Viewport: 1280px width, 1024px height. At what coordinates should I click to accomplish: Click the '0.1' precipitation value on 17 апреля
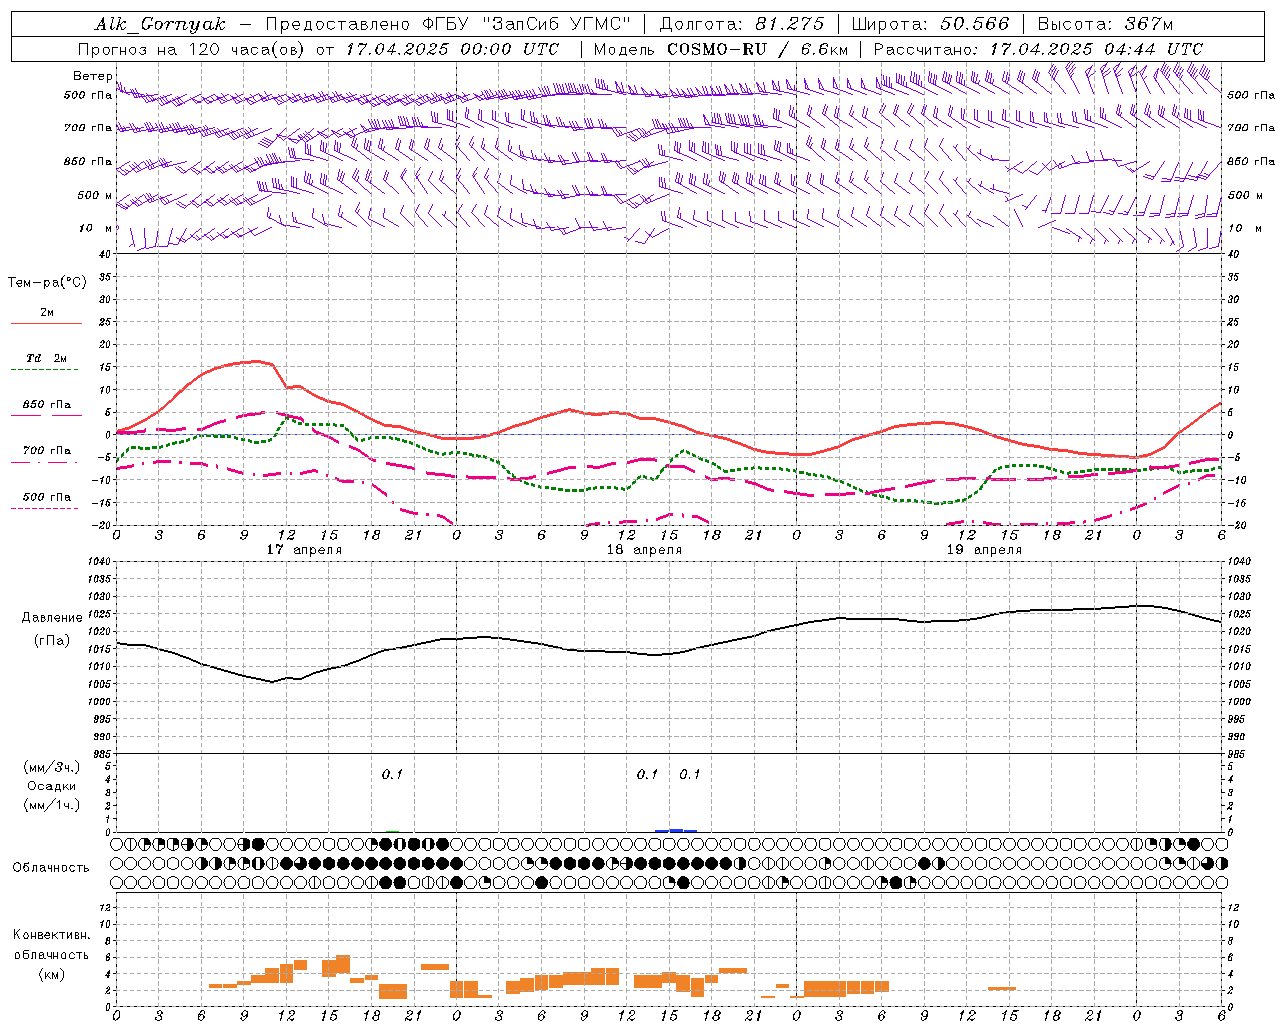pyautogui.click(x=392, y=774)
